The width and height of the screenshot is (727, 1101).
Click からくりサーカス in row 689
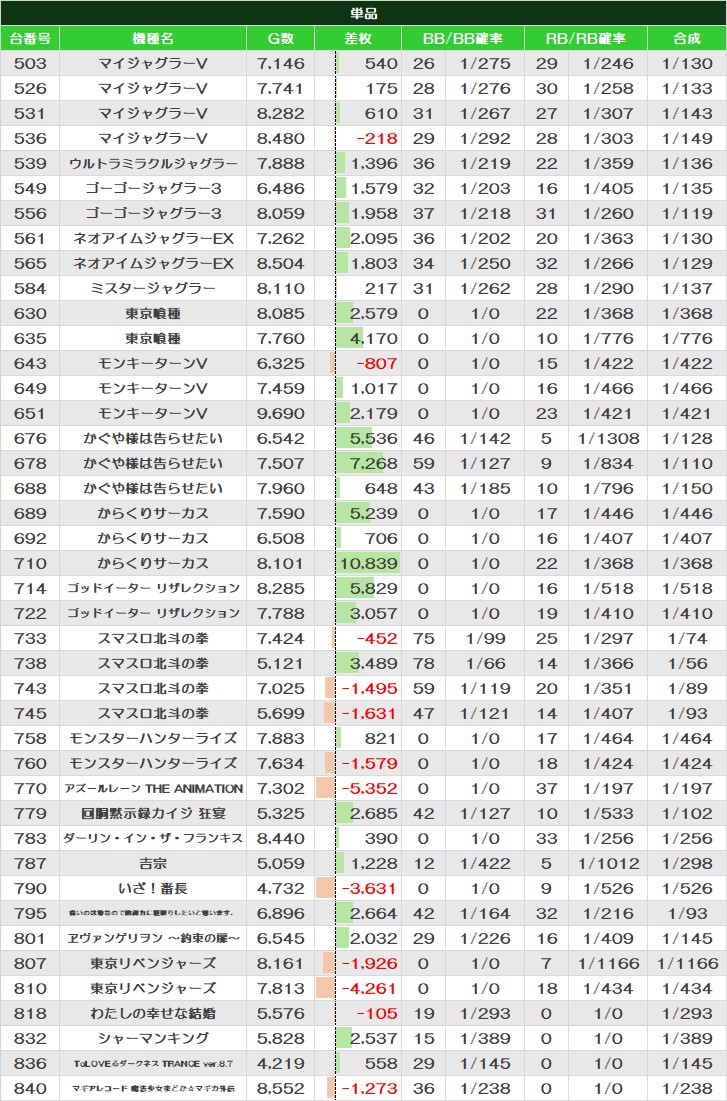pyautogui.click(x=153, y=513)
